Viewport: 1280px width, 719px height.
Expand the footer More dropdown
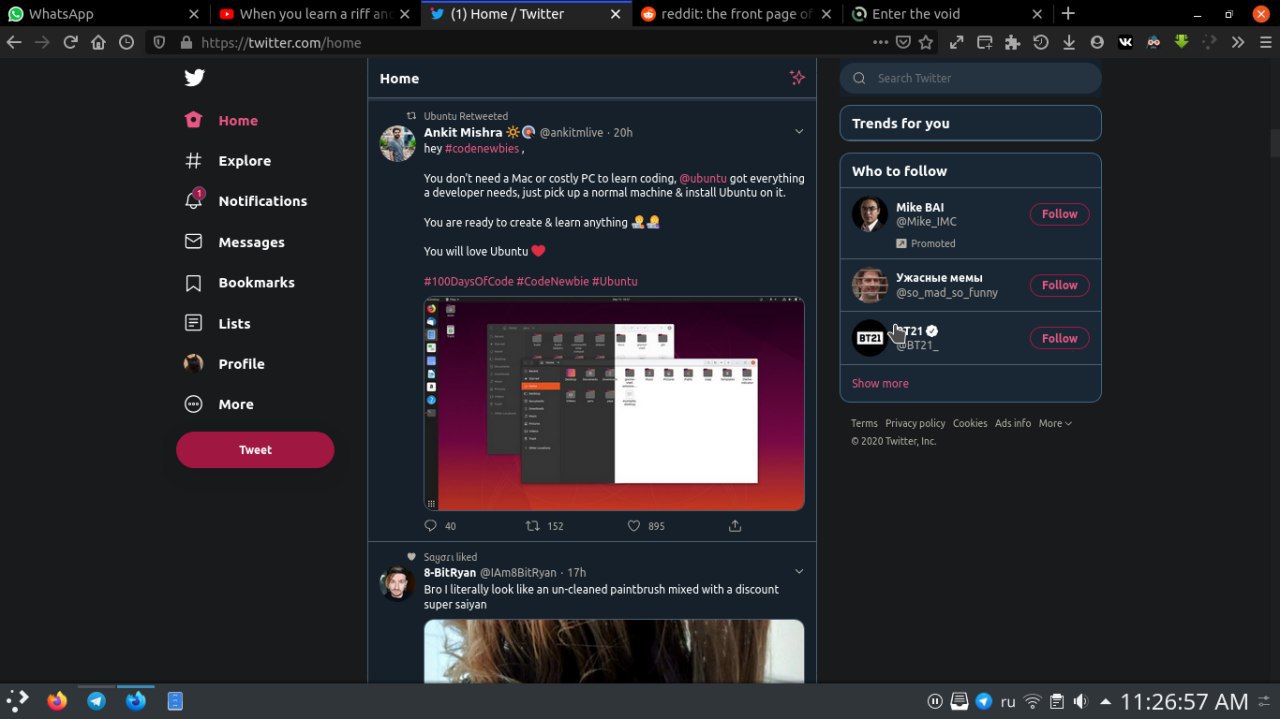click(1055, 423)
